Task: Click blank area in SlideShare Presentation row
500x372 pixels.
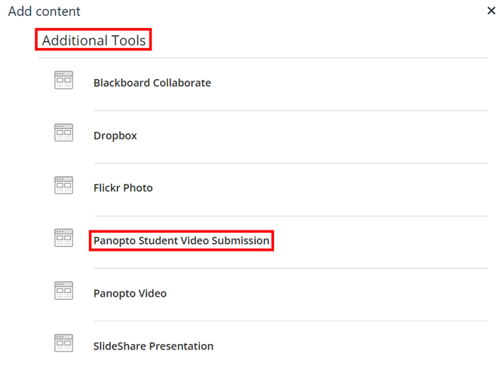Action: [x=350, y=346]
